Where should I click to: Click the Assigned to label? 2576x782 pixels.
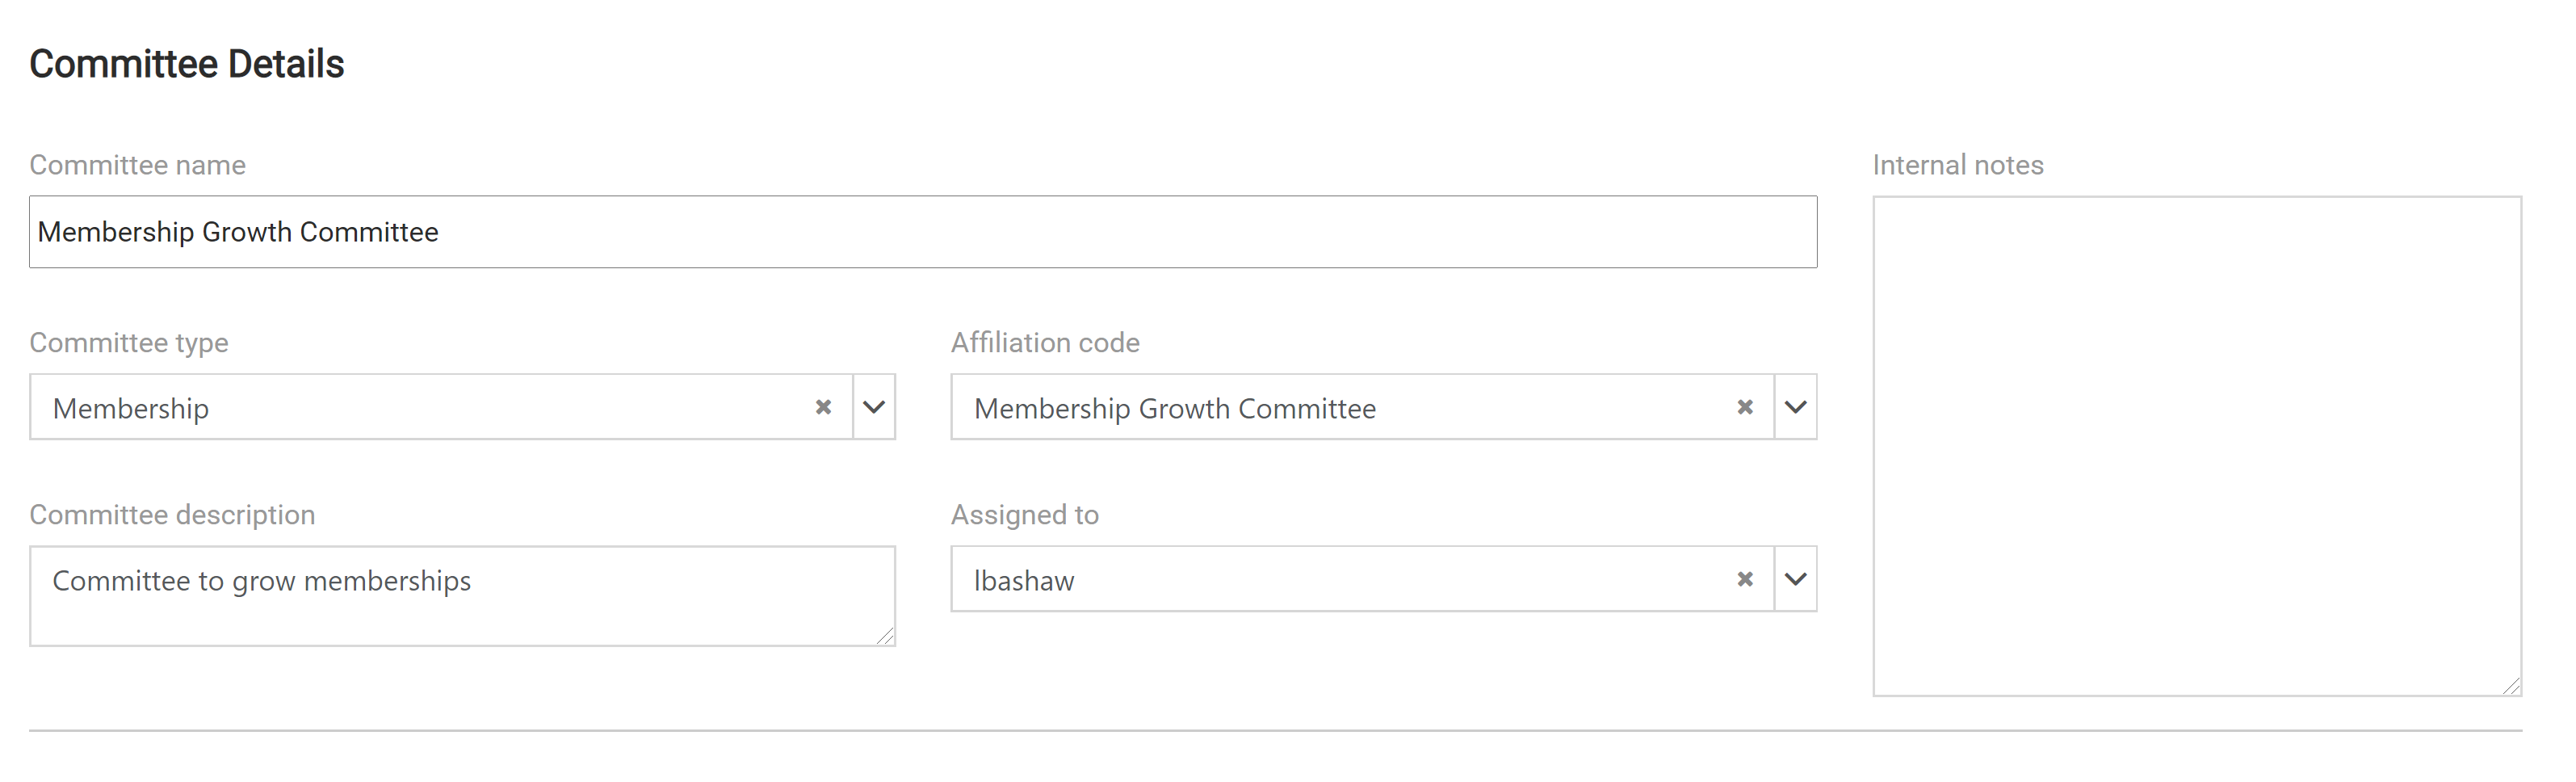pos(1024,514)
